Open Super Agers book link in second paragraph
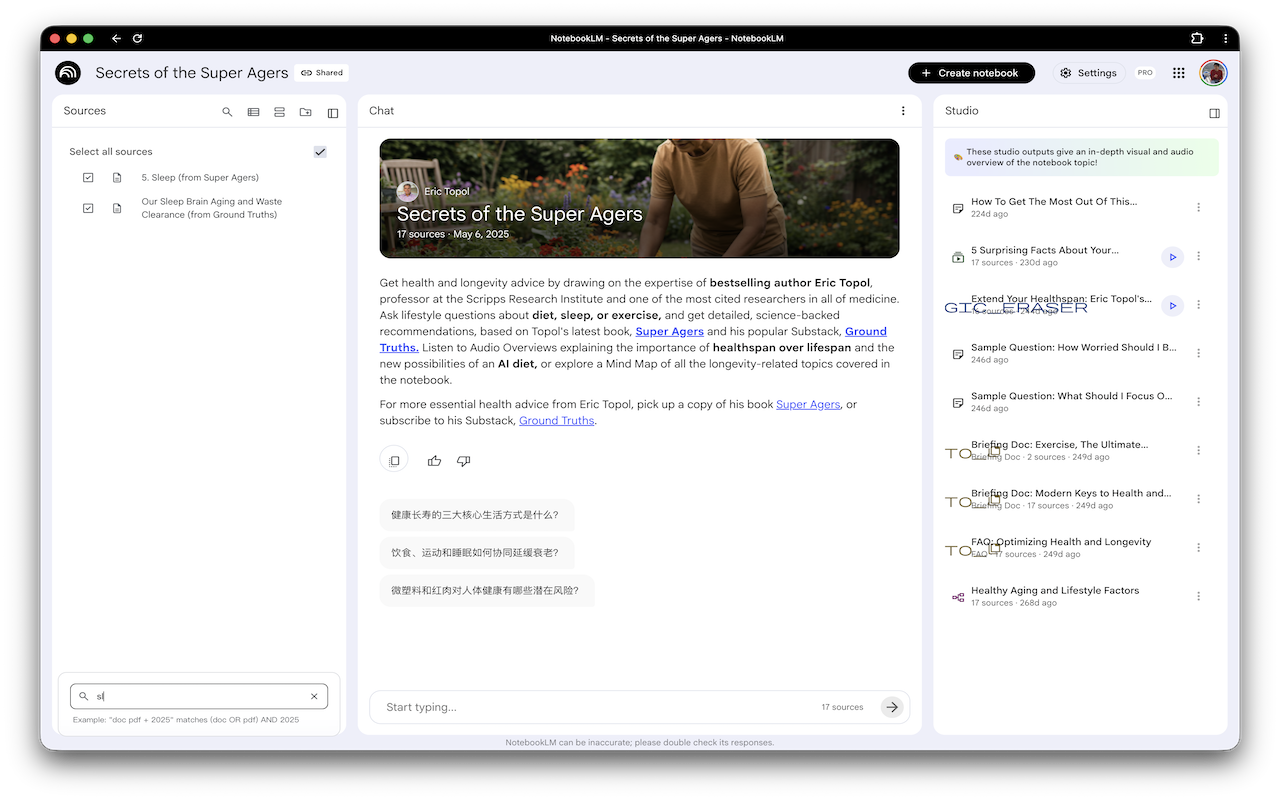The image size is (1280, 800). (808, 404)
